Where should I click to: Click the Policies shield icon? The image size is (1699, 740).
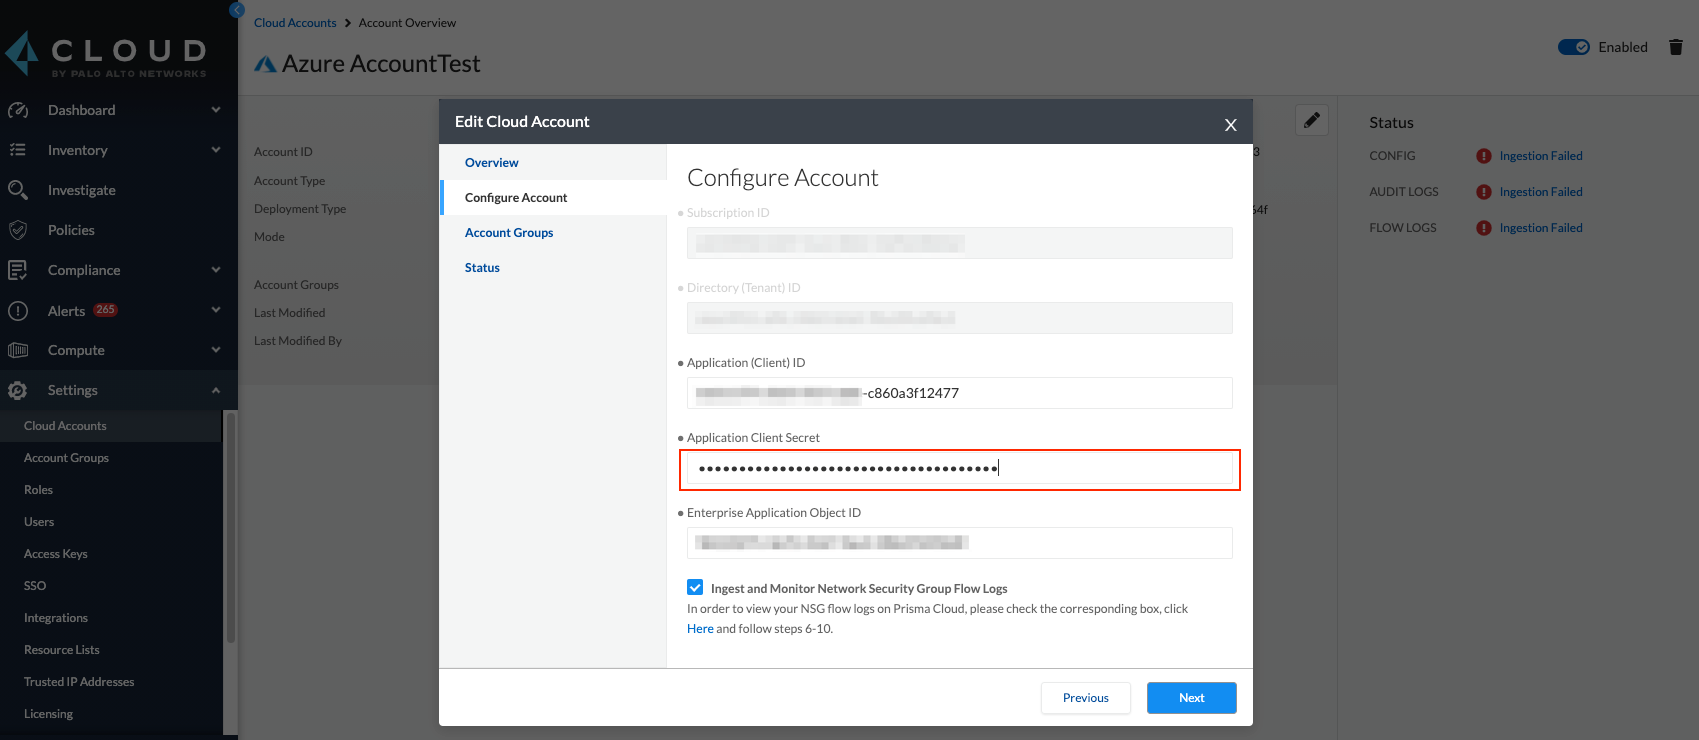18,230
